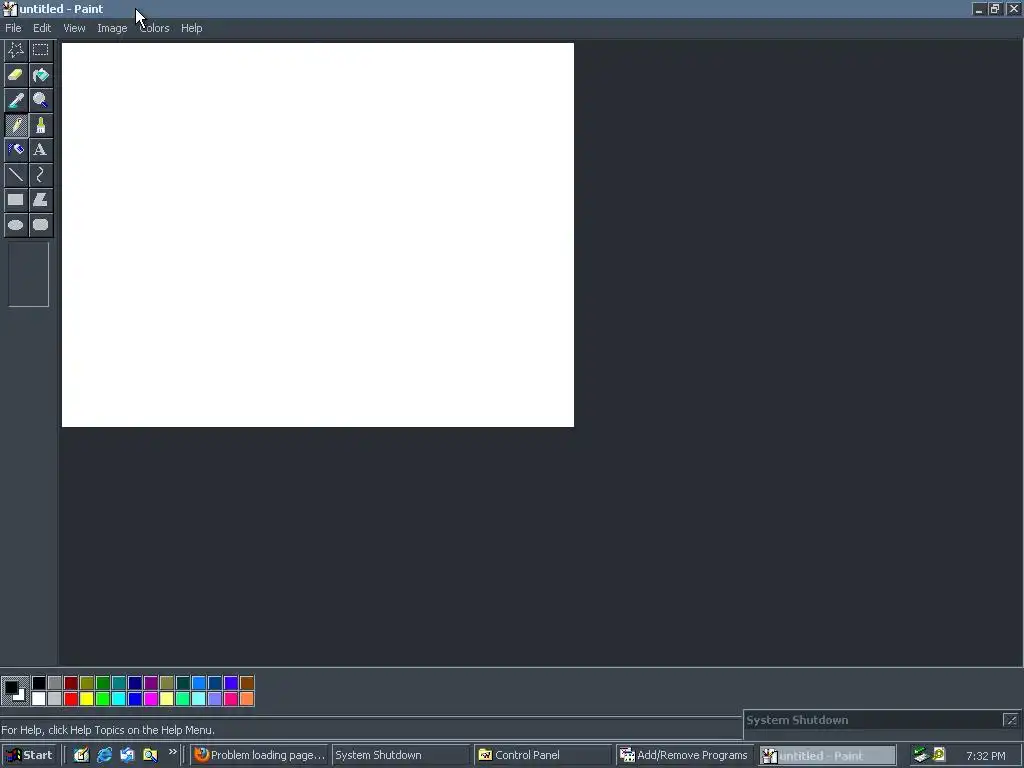Open the View menu
1024x768 pixels.
pyautogui.click(x=74, y=28)
